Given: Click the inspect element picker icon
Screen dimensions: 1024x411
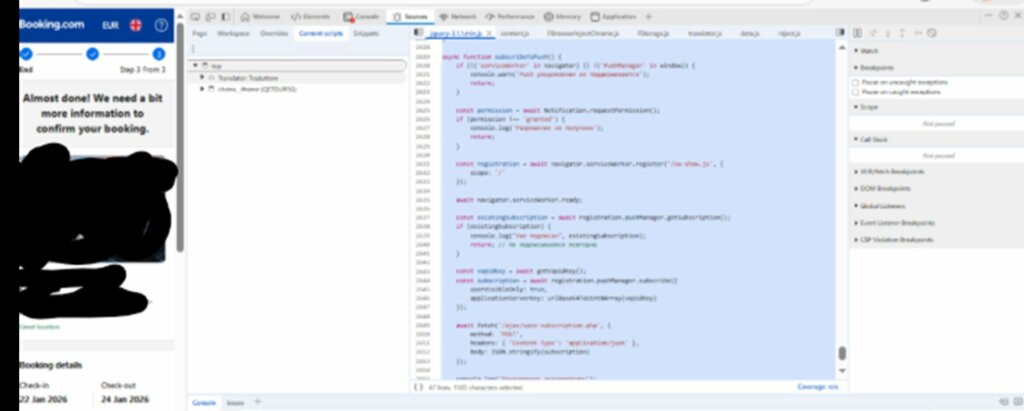Looking at the screenshot, I should click(x=195, y=17).
